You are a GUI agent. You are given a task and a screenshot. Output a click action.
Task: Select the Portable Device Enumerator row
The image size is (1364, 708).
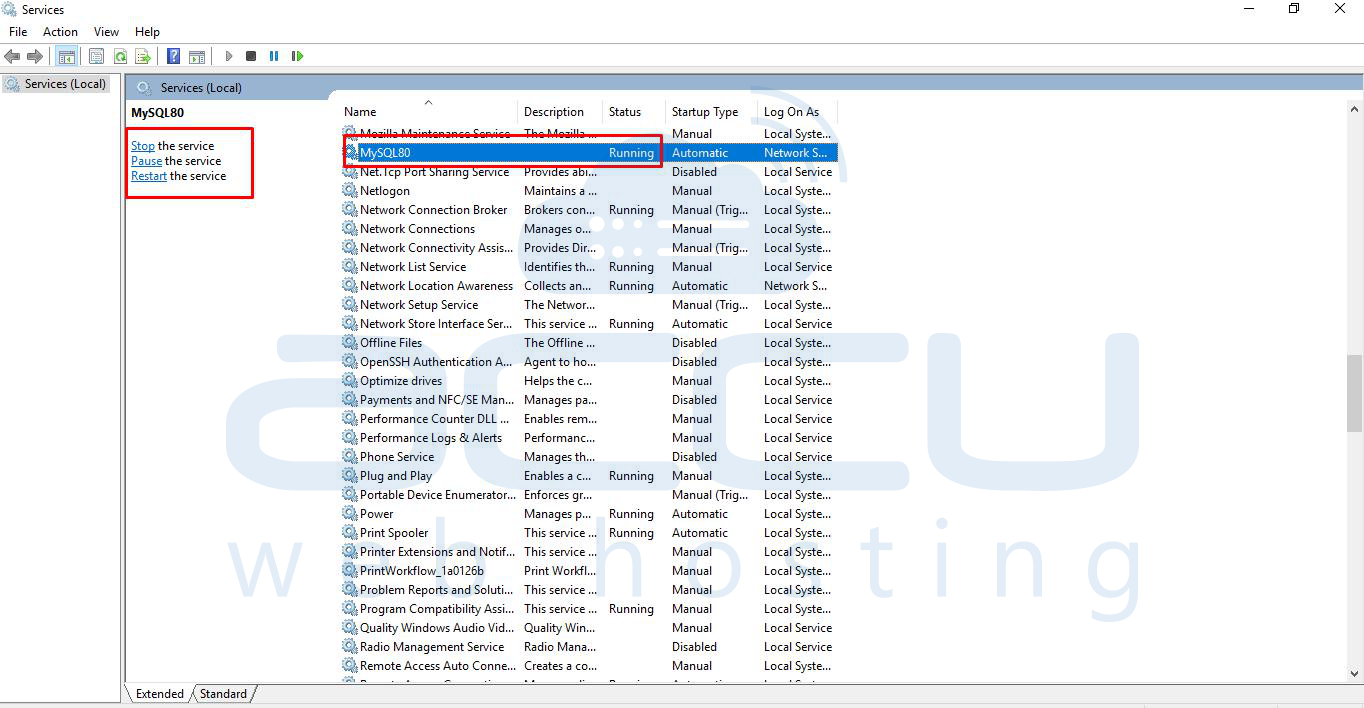(x=589, y=495)
